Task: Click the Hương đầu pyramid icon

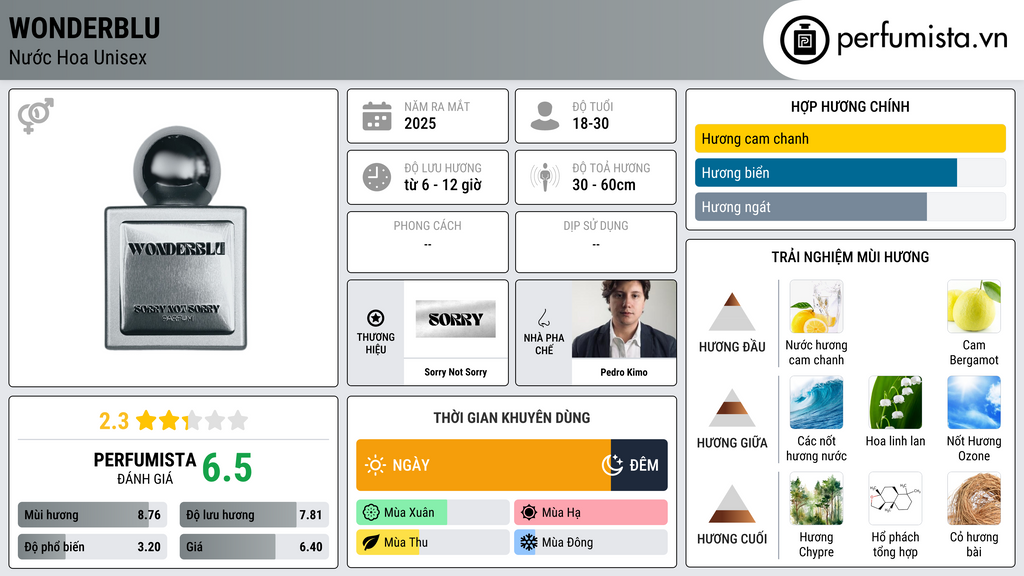Action: 732,312
